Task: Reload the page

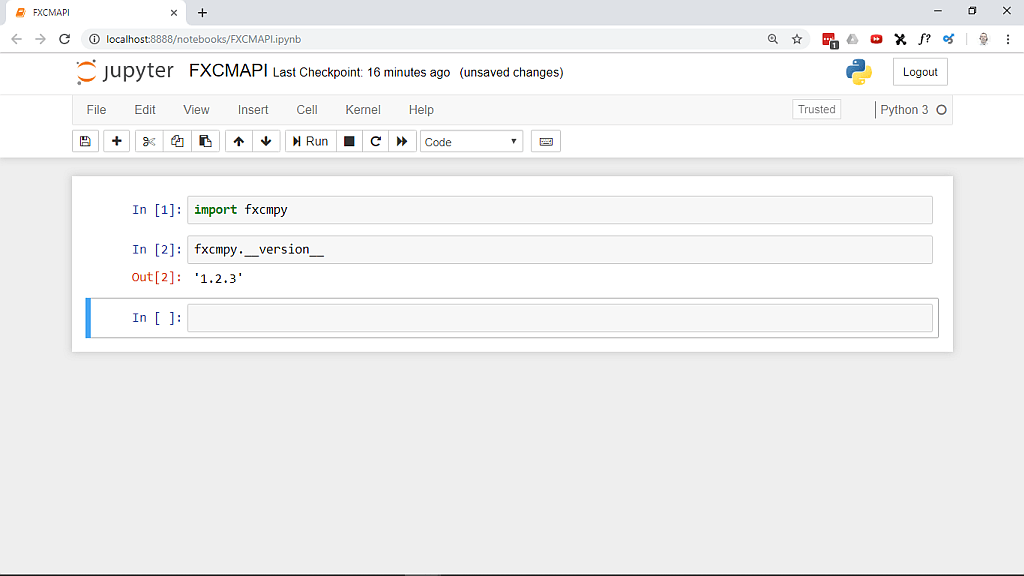Action: (x=65, y=39)
